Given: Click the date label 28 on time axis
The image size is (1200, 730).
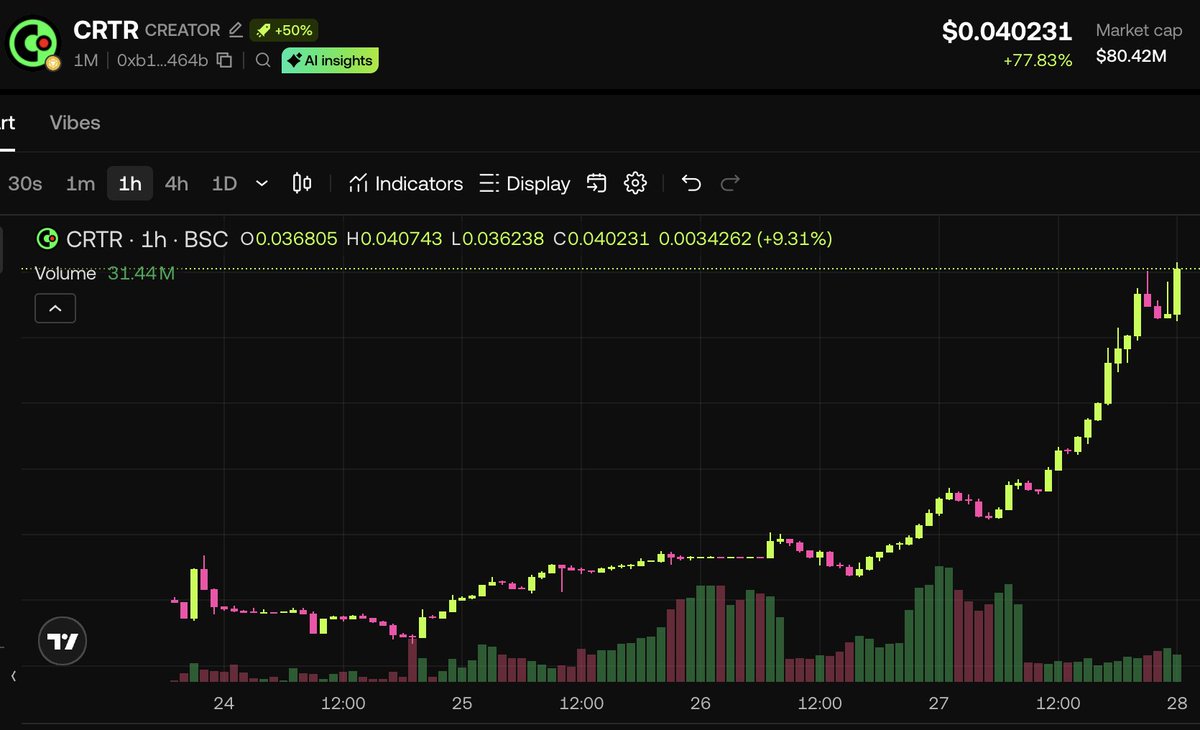Looking at the screenshot, I should tap(1177, 704).
